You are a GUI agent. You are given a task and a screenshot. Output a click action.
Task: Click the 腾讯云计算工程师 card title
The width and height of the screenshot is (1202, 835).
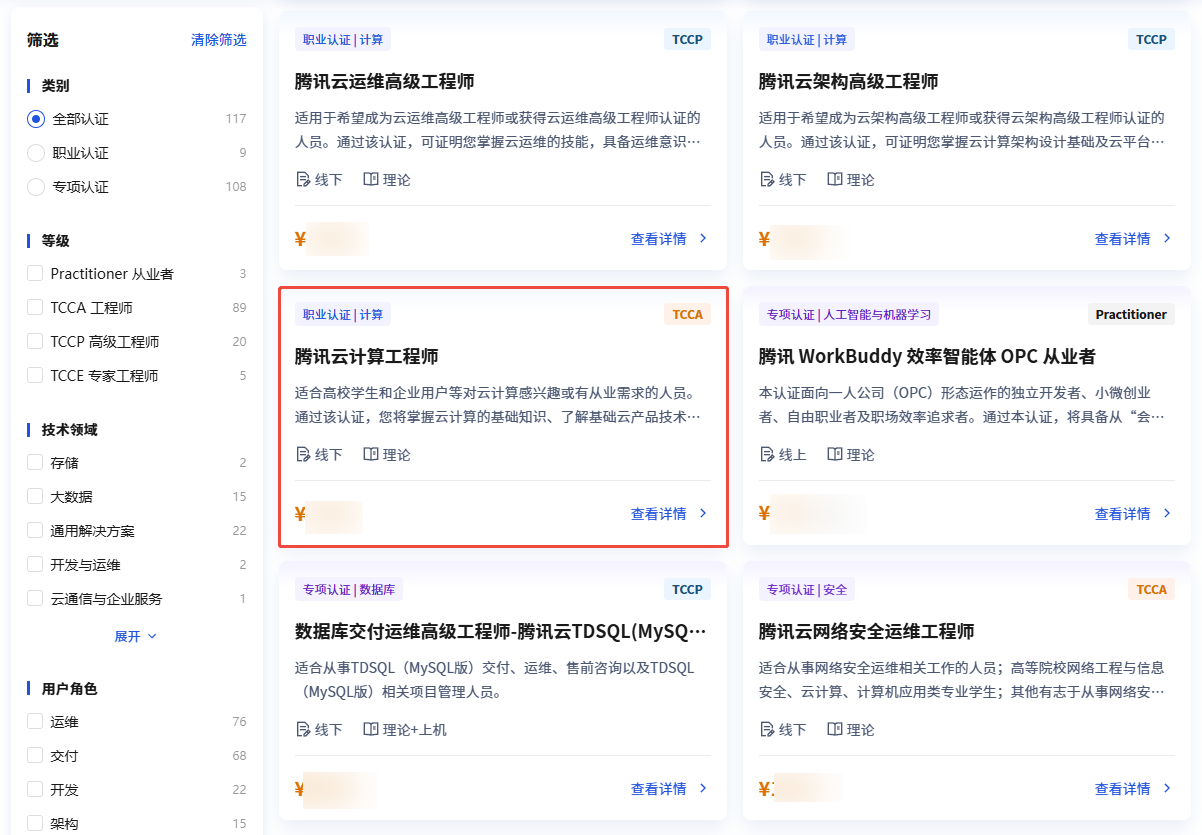coord(367,357)
